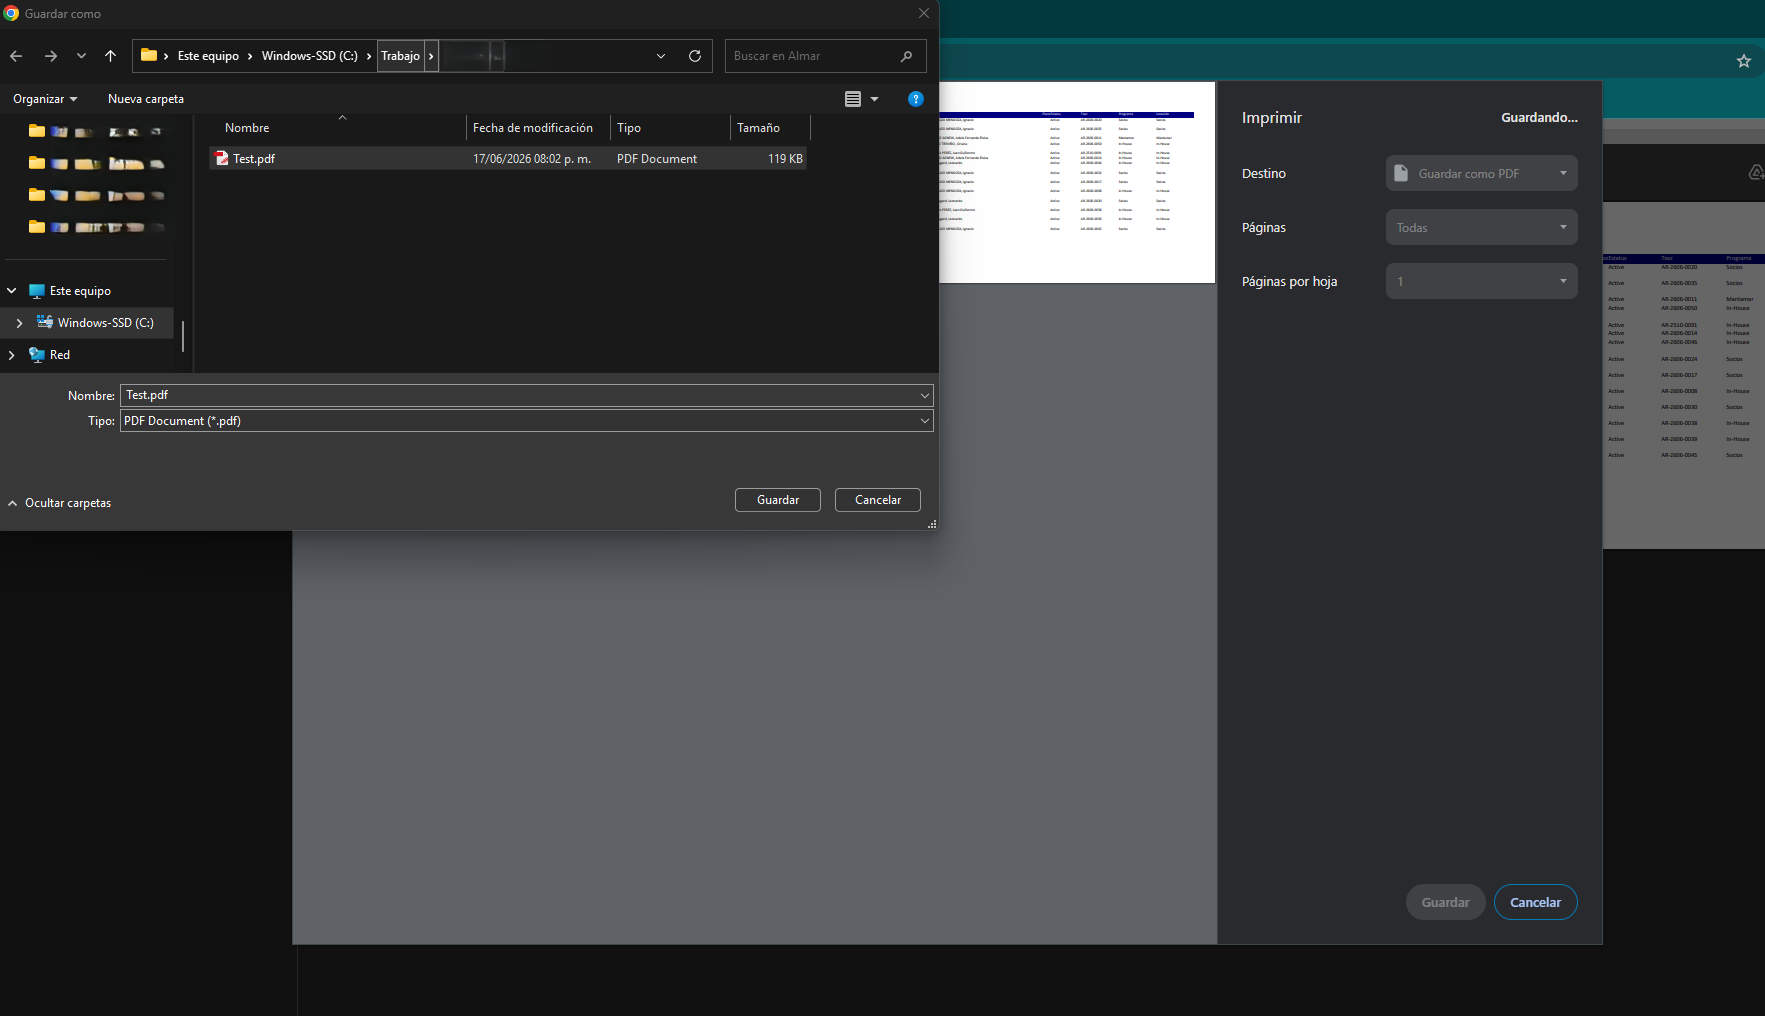Viewport: 1765px width, 1016px height.
Task: Click the Este equipo computer icon
Action: tap(37, 291)
